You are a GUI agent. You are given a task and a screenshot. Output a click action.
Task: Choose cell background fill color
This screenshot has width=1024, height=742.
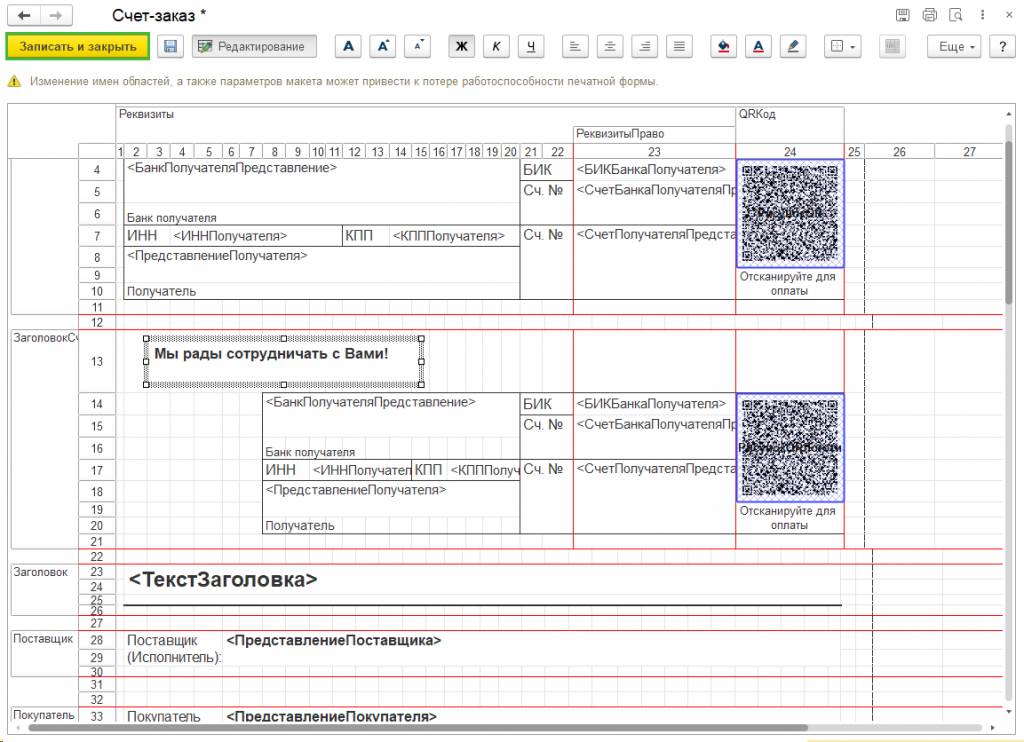tap(724, 46)
